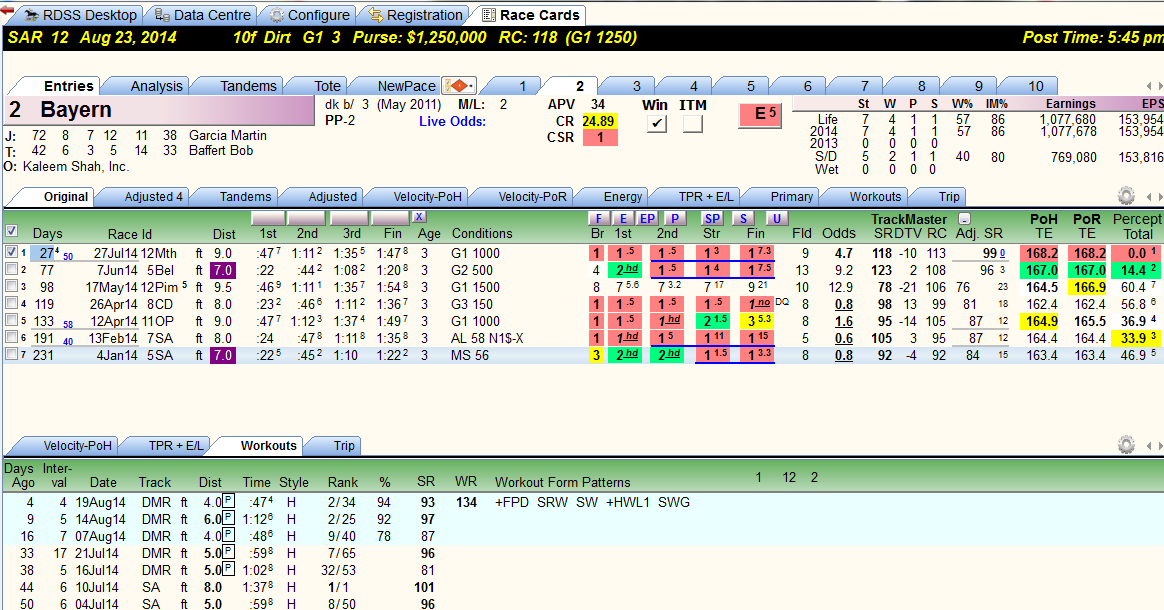Click the blank button above the 1st column

268,218
